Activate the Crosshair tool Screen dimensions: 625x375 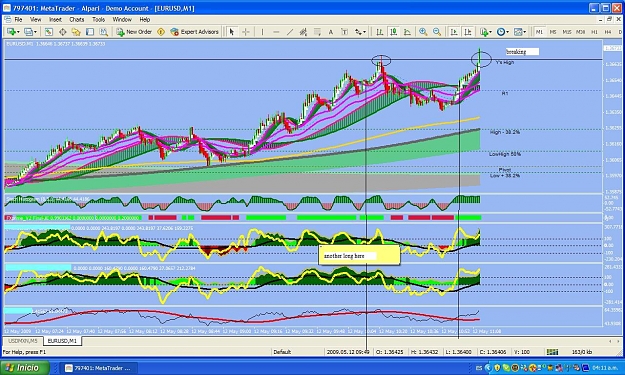tap(246, 32)
